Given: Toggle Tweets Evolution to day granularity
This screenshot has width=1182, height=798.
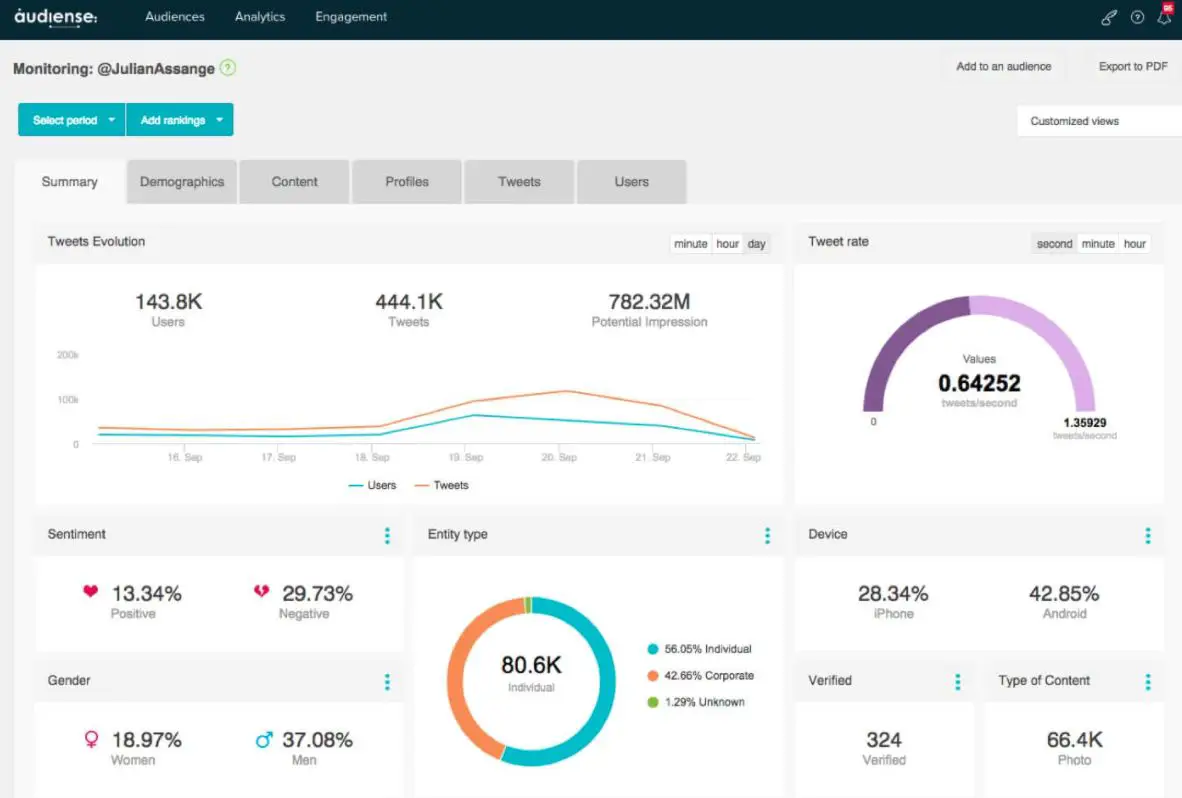Looking at the screenshot, I should (x=756, y=243).
